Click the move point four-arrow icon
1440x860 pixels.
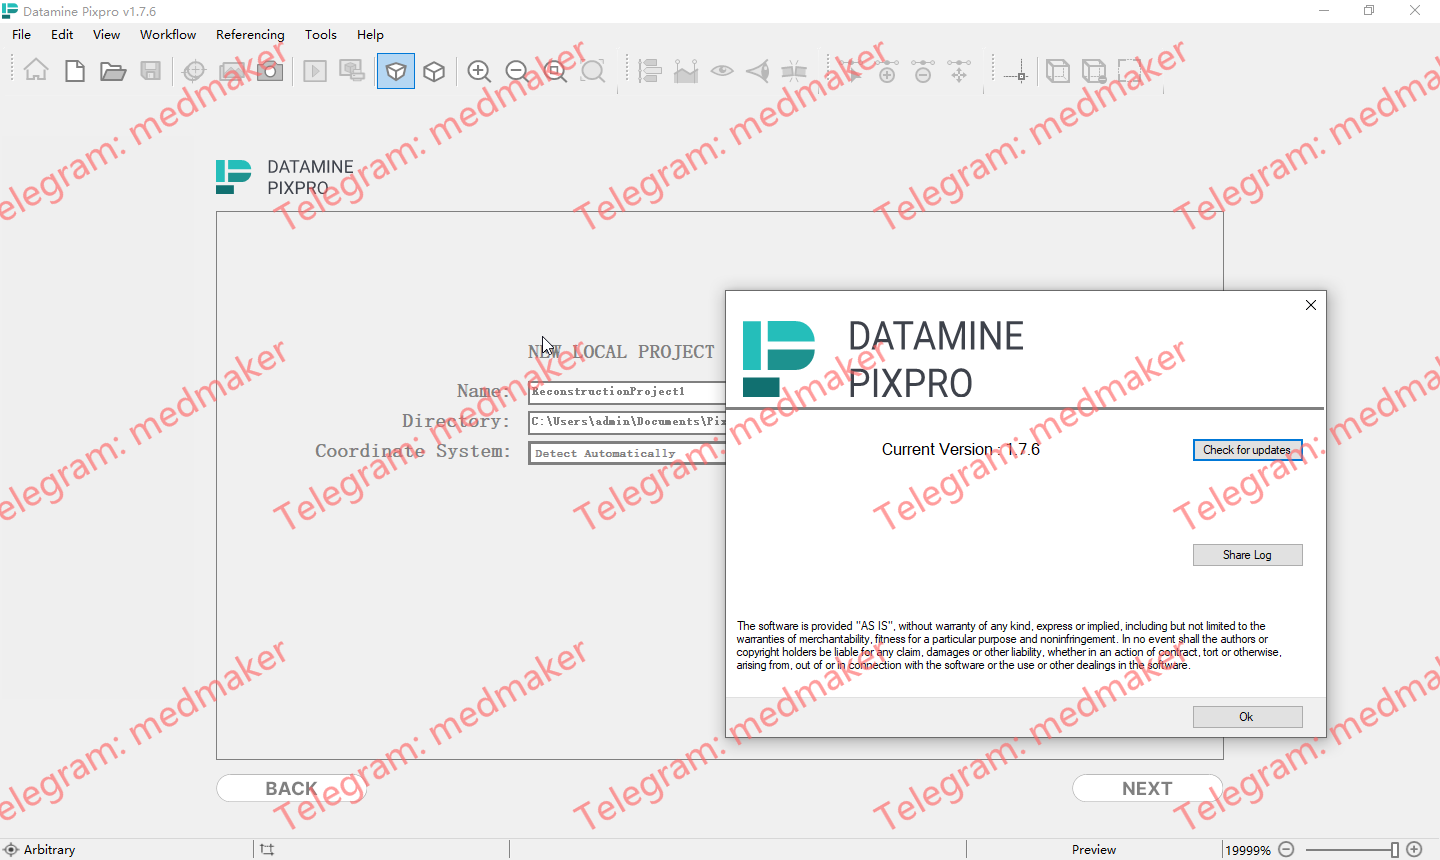click(x=959, y=71)
